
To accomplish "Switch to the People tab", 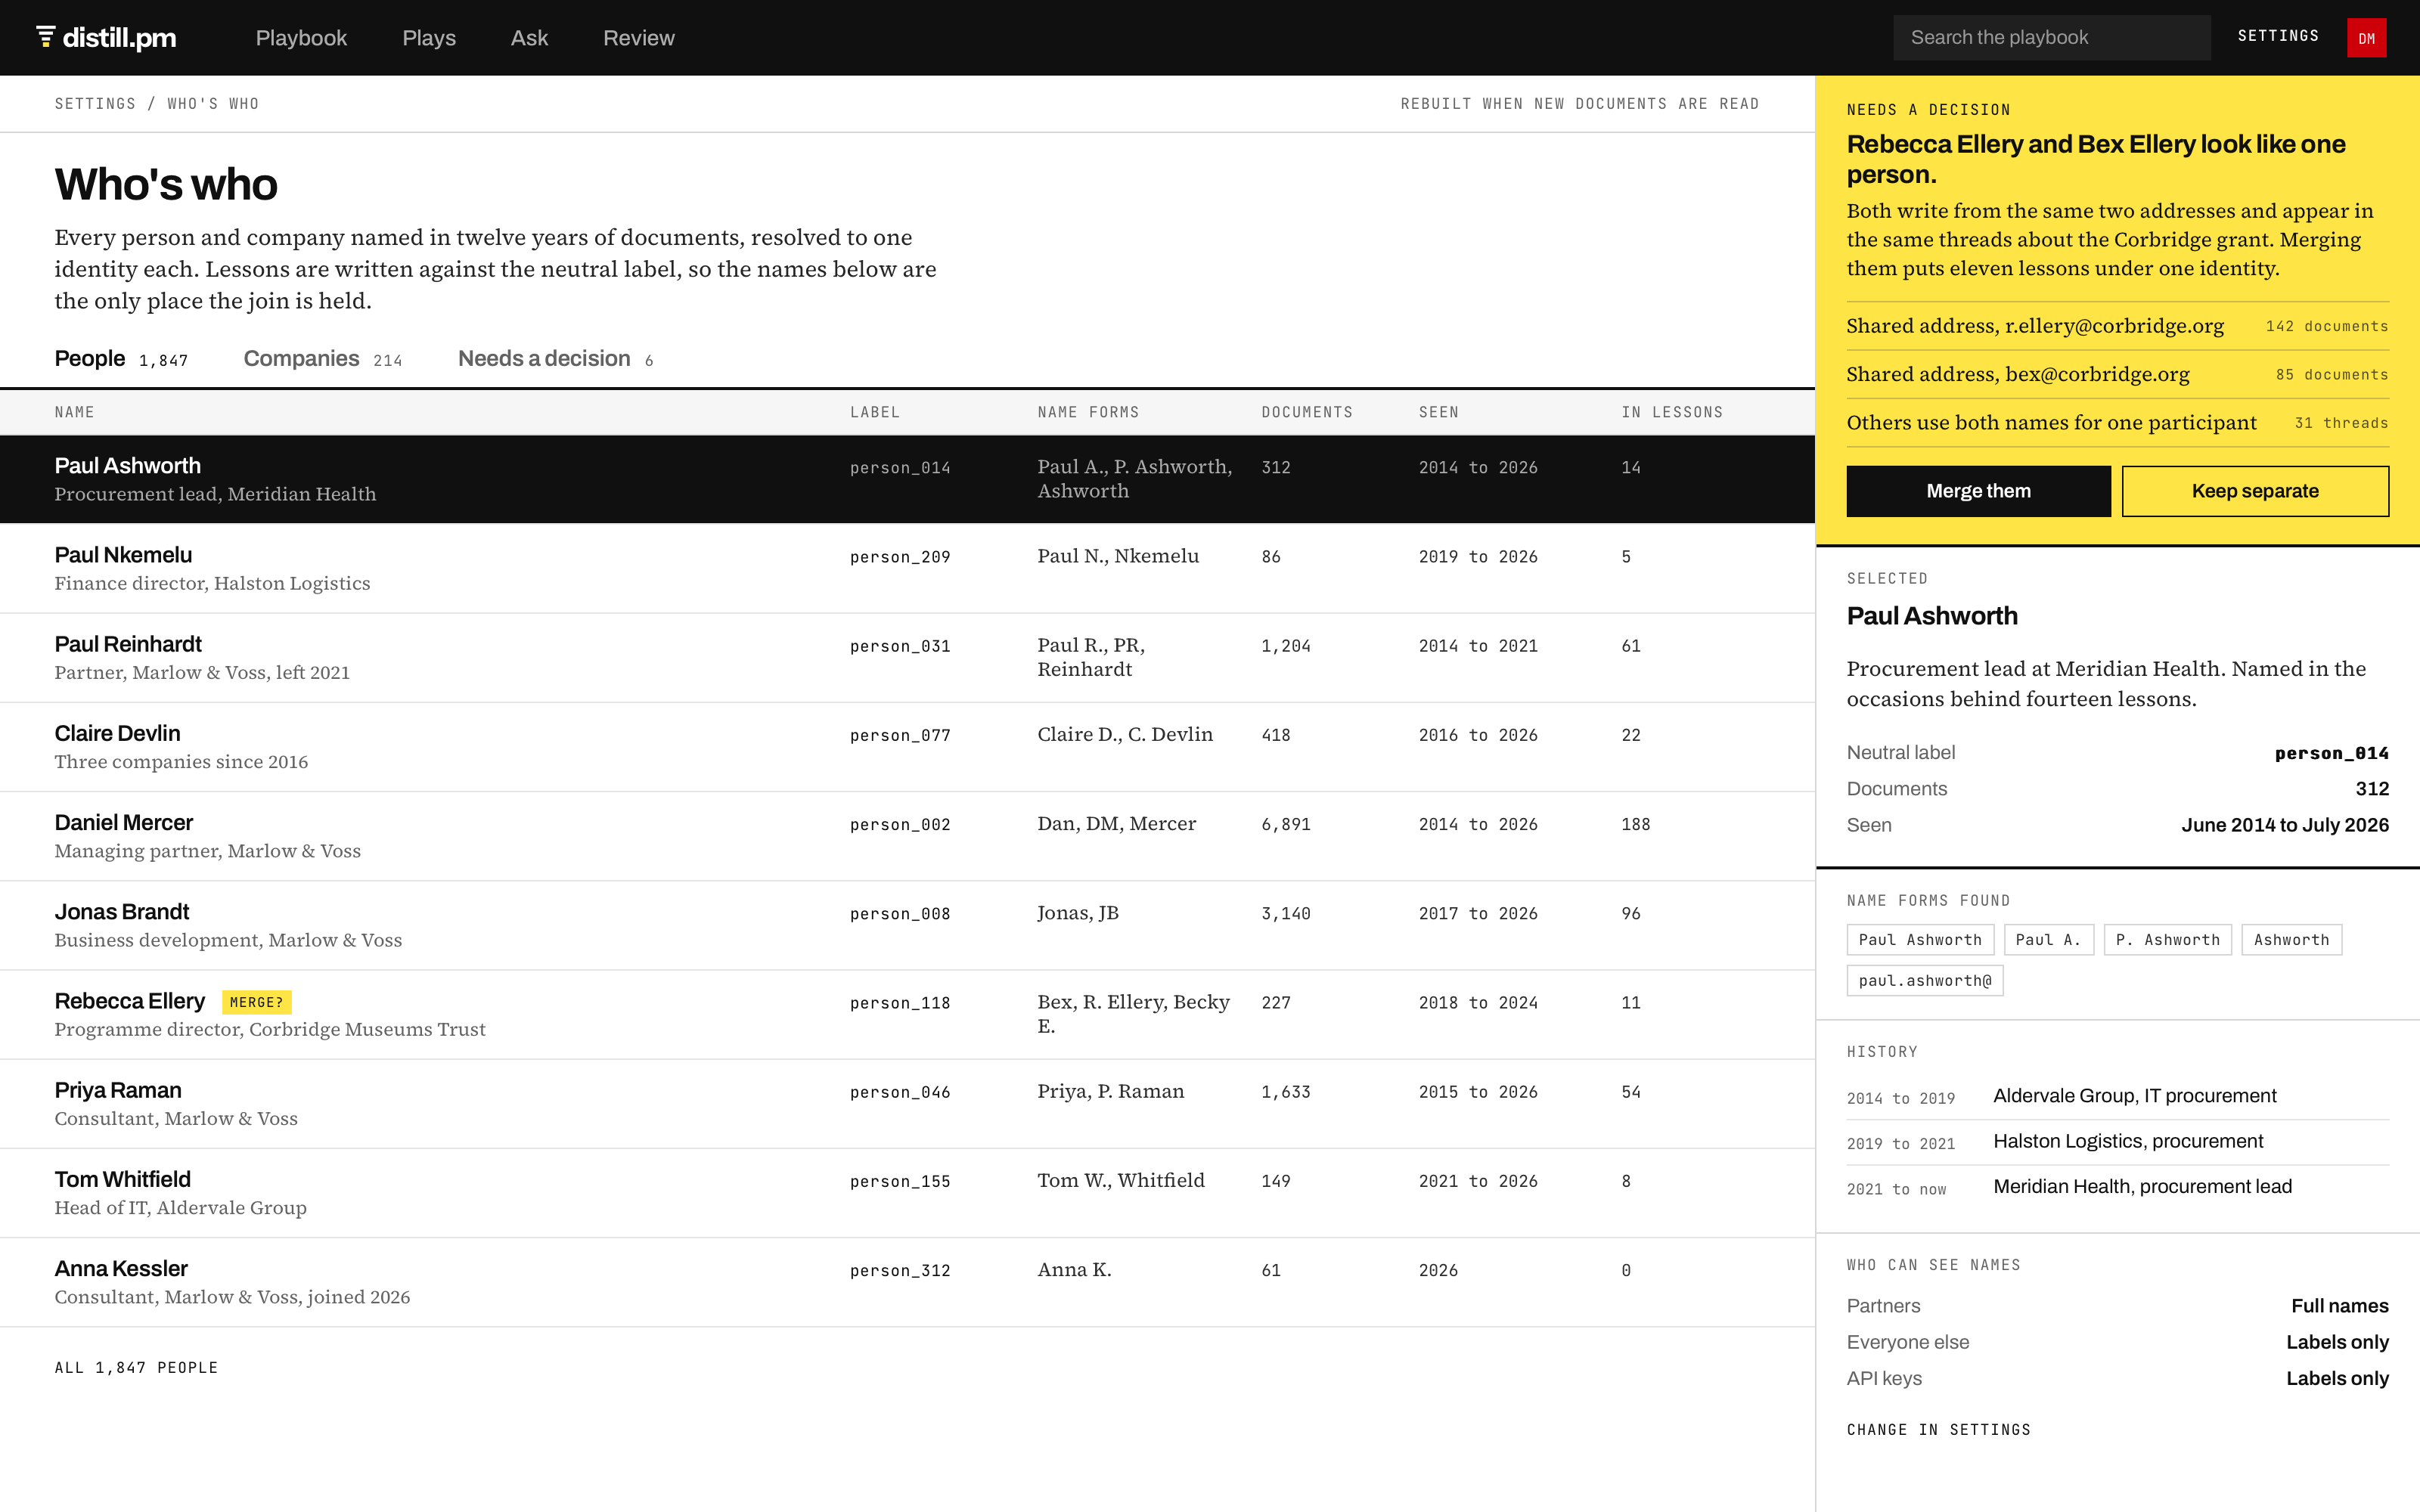I will 121,359.
